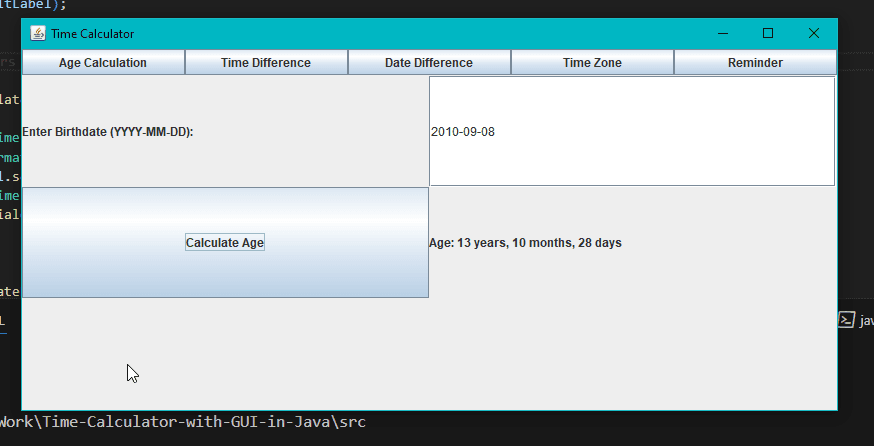Close the Time Calculator window
The width and height of the screenshot is (874, 446).
click(x=814, y=34)
